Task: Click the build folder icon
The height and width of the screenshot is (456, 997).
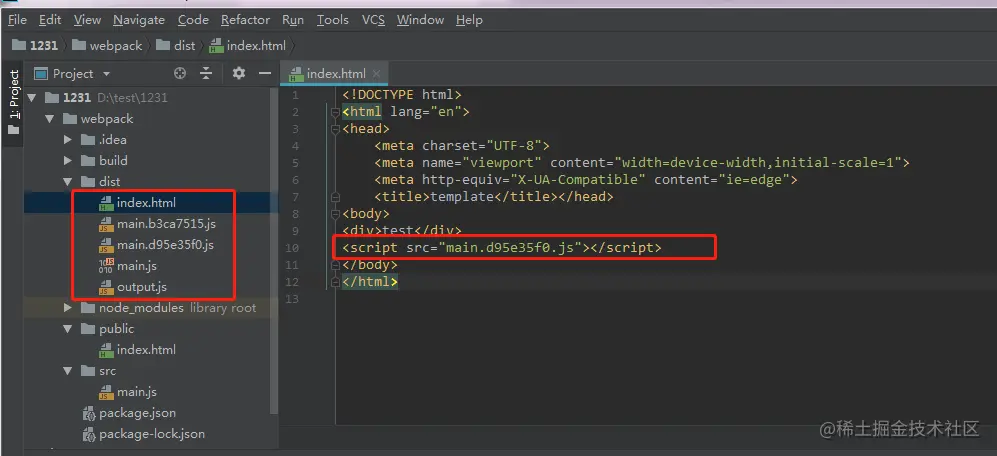Action: [88, 161]
